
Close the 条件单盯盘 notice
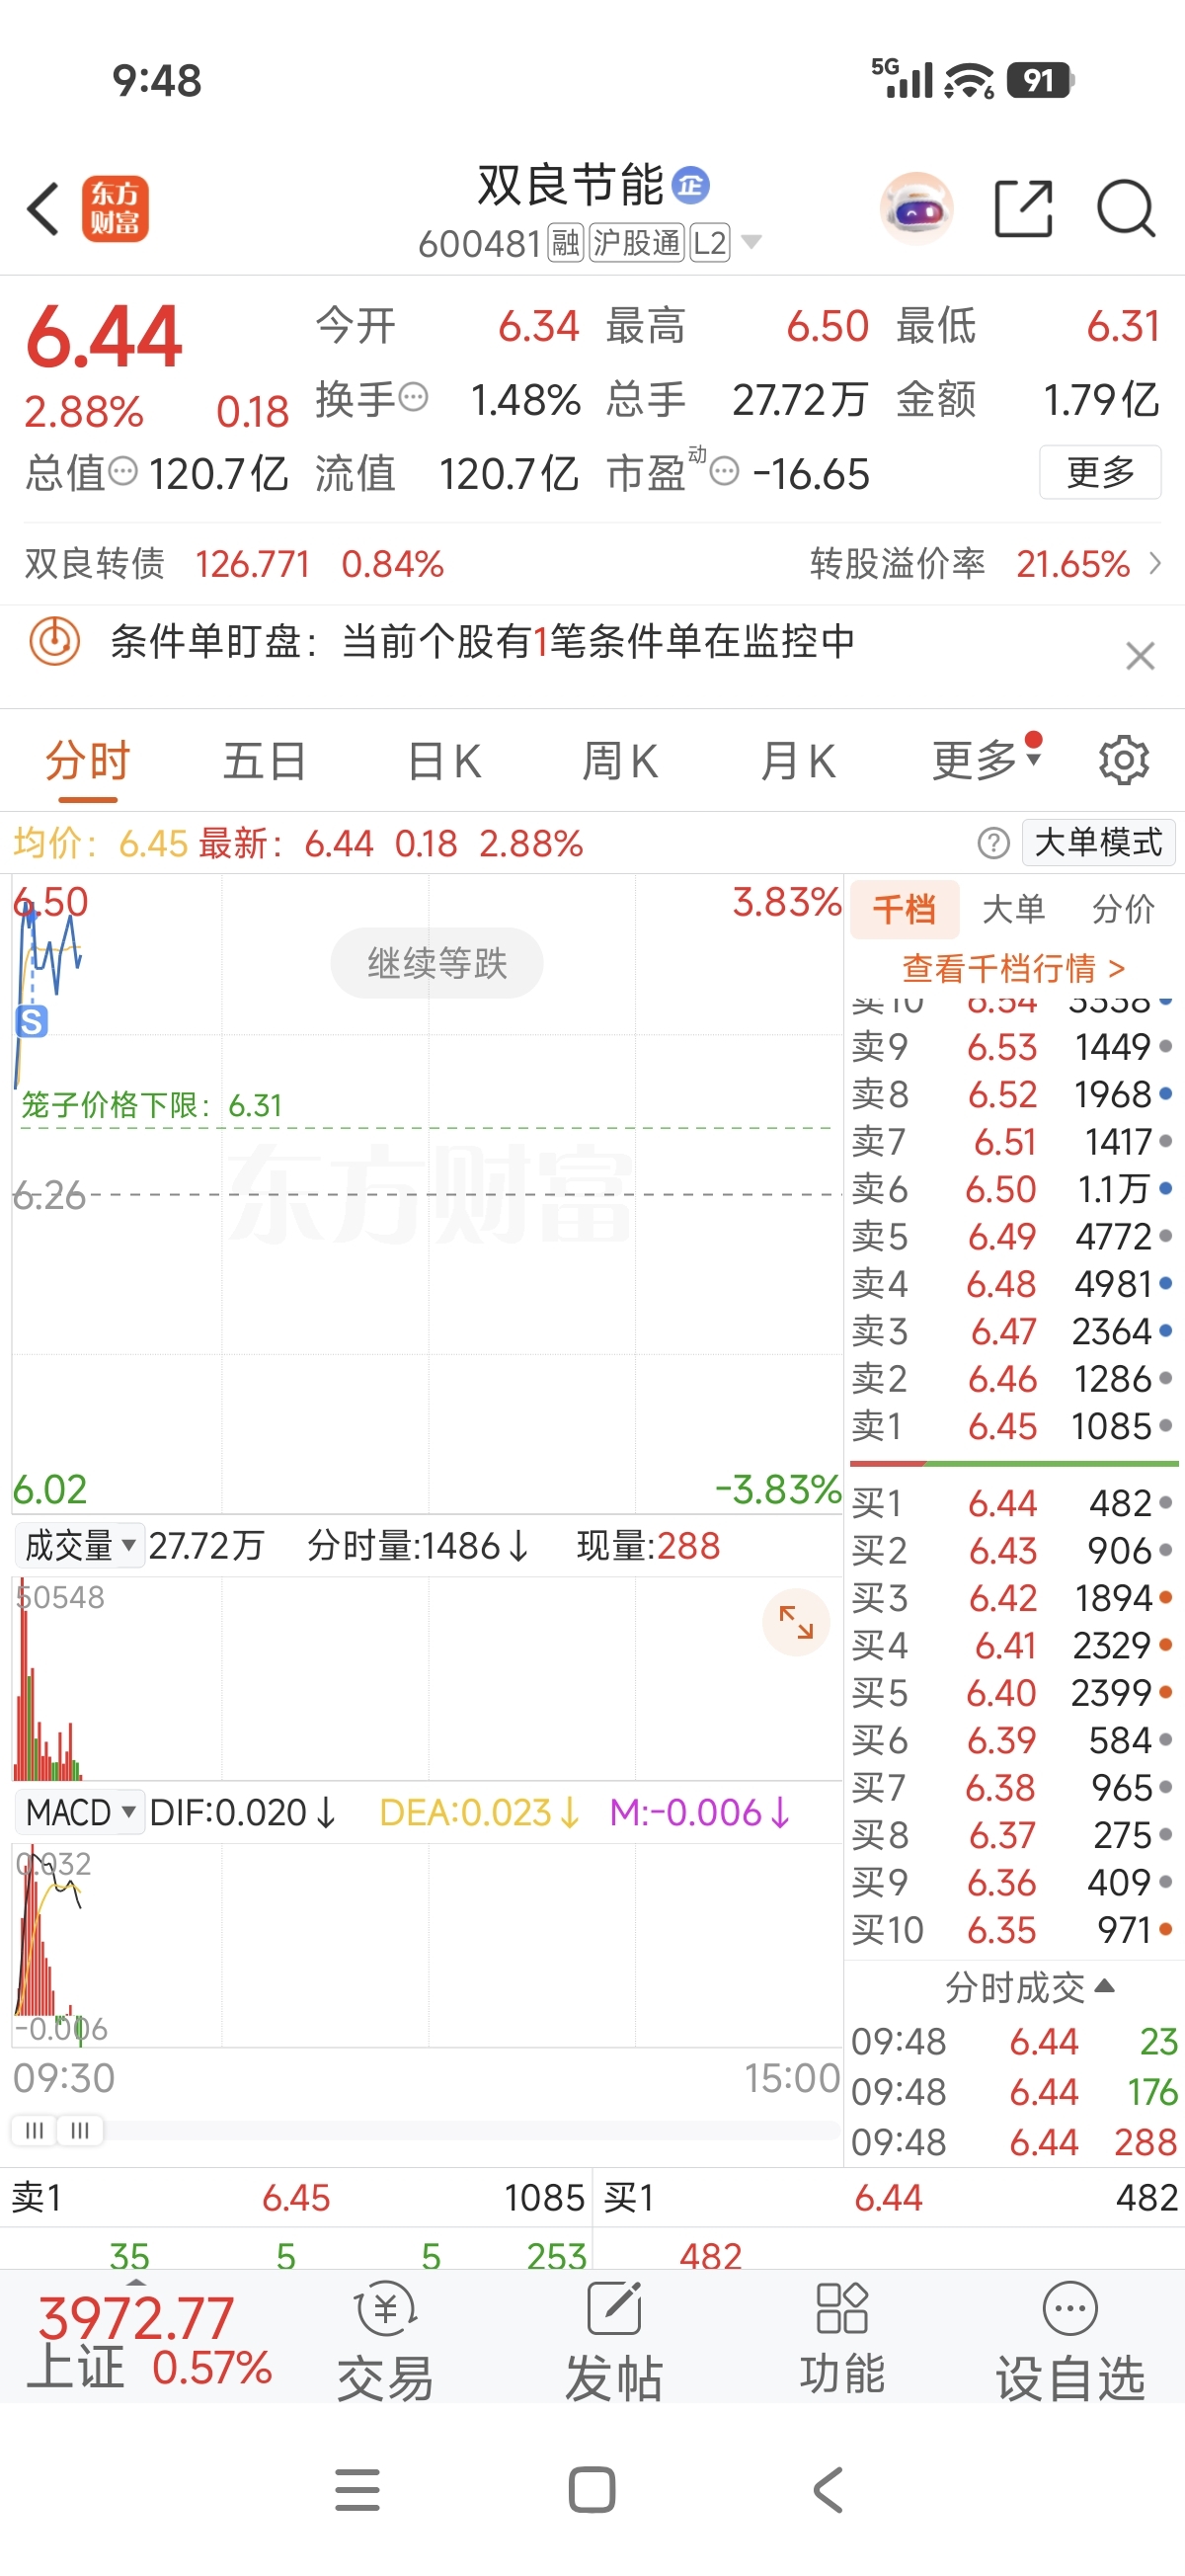pyautogui.click(x=1140, y=656)
